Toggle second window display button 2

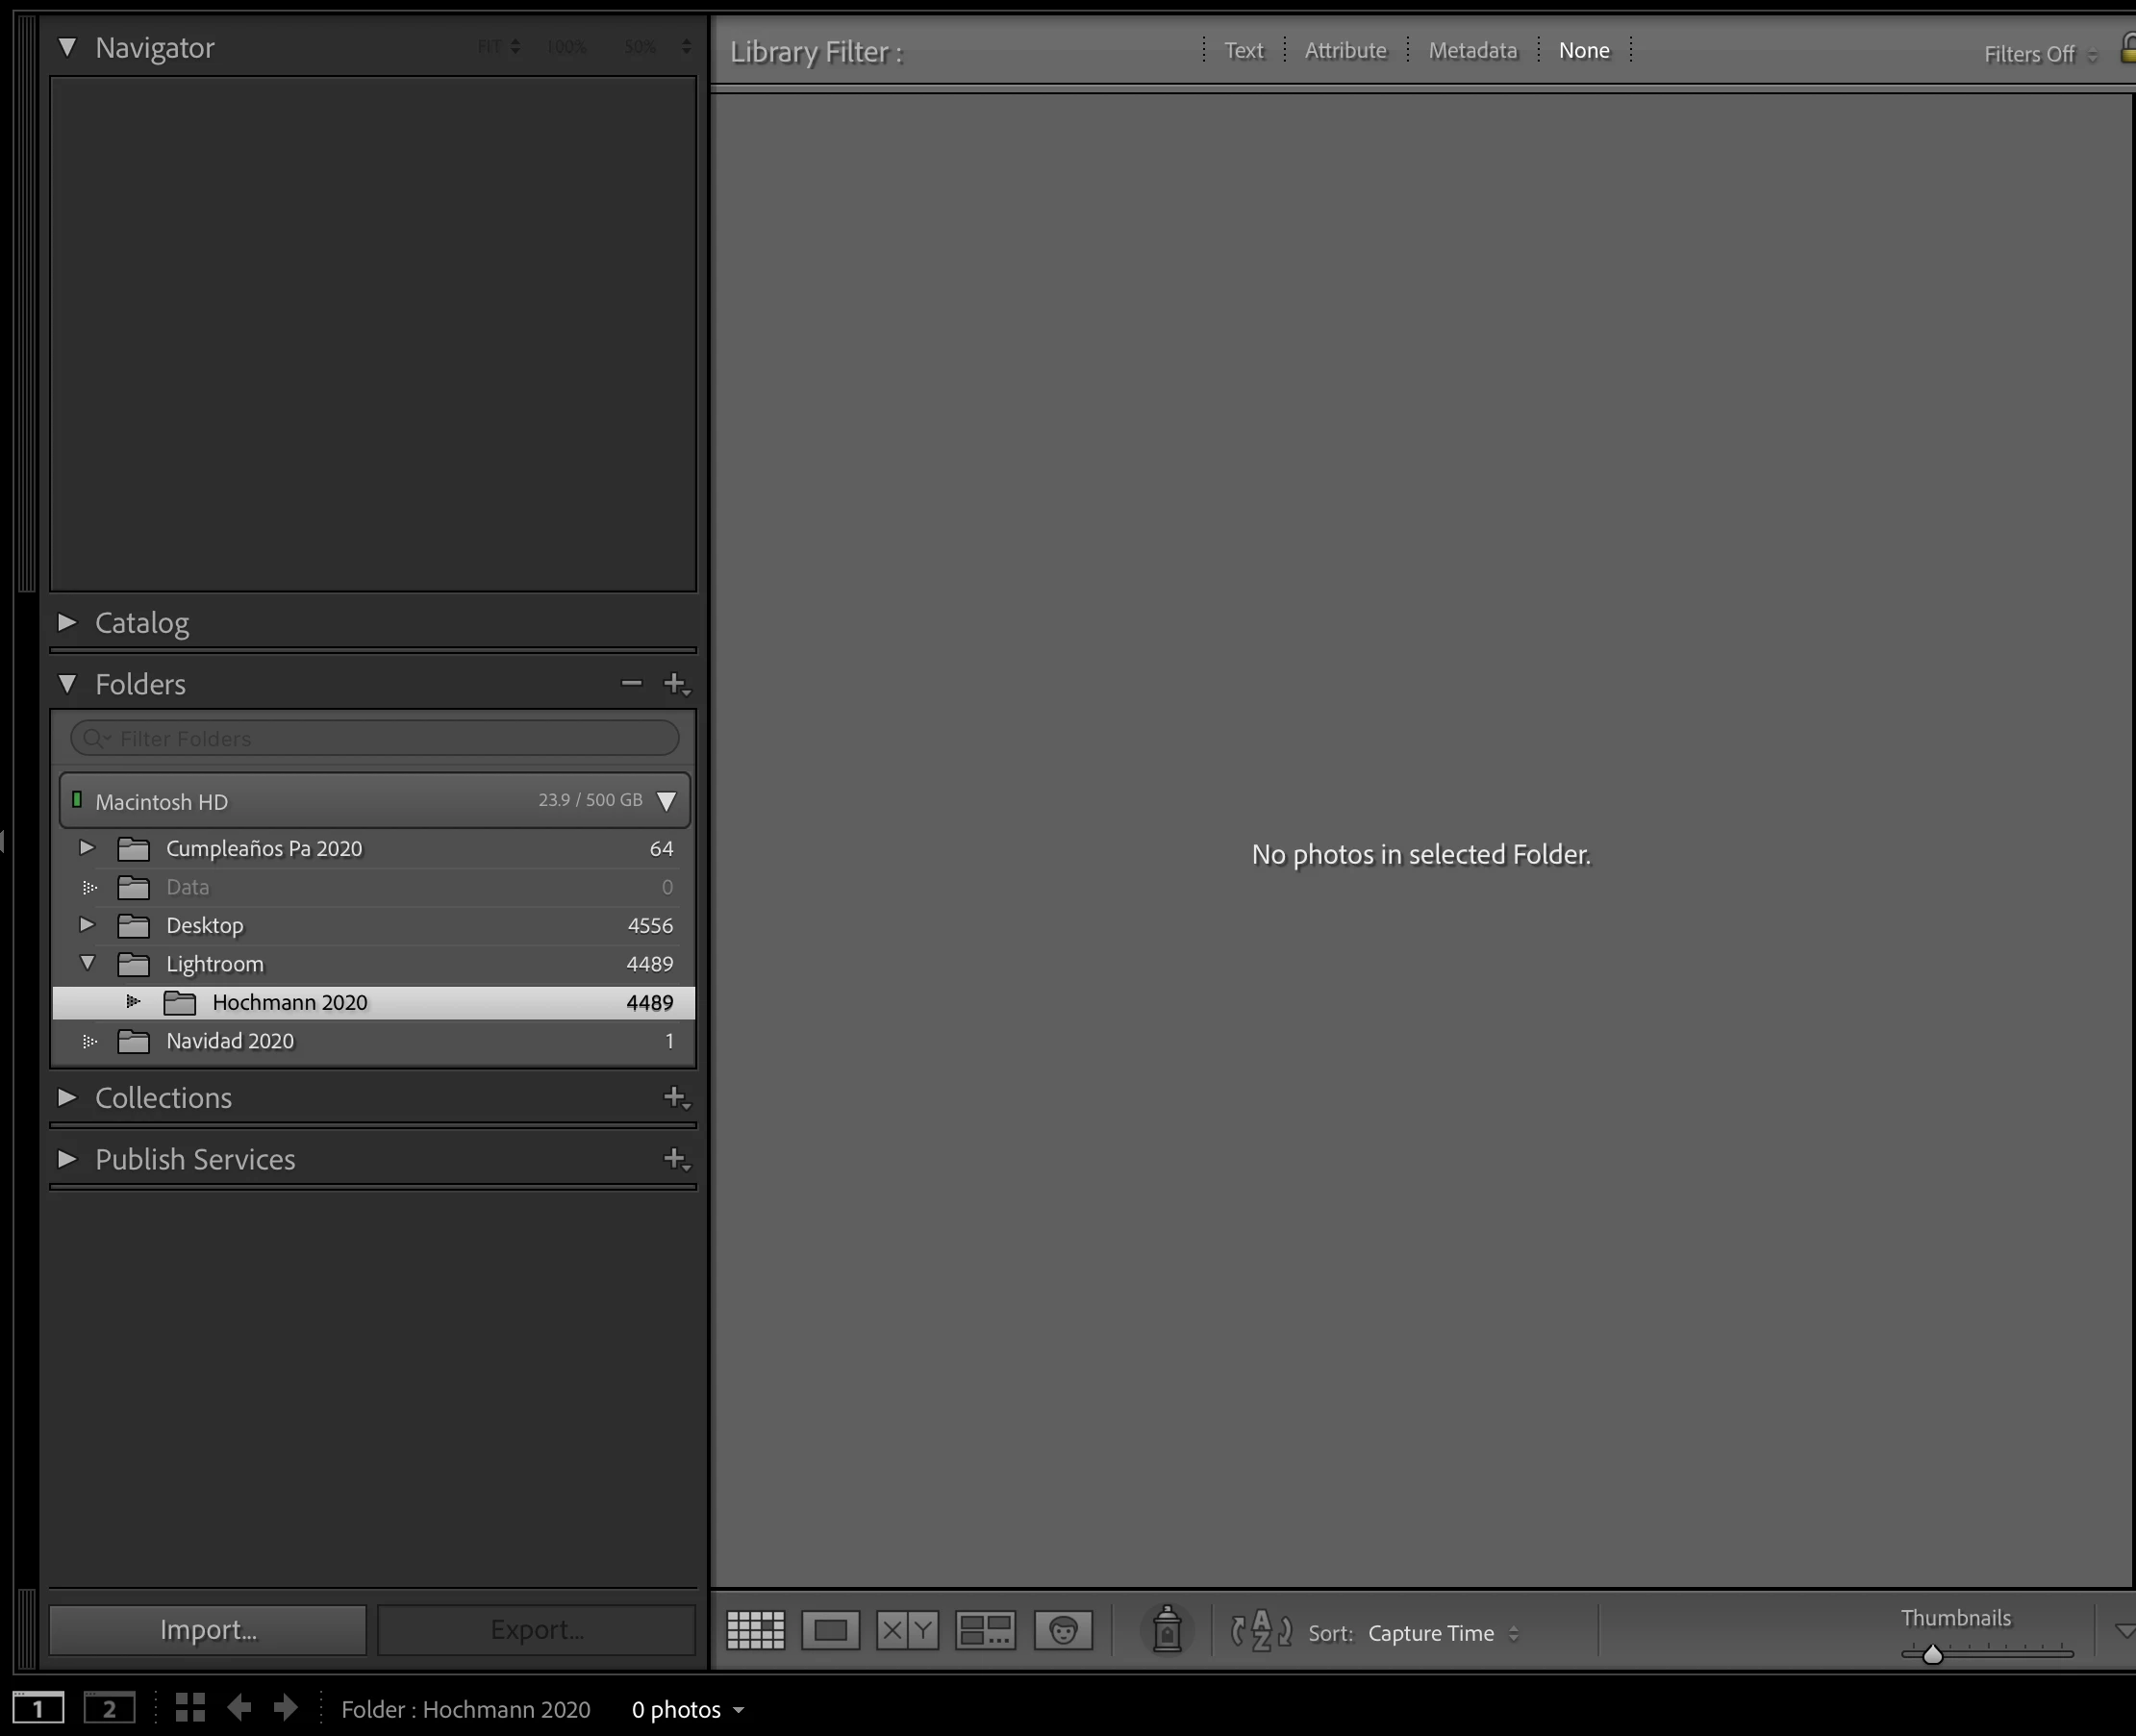(109, 1708)
